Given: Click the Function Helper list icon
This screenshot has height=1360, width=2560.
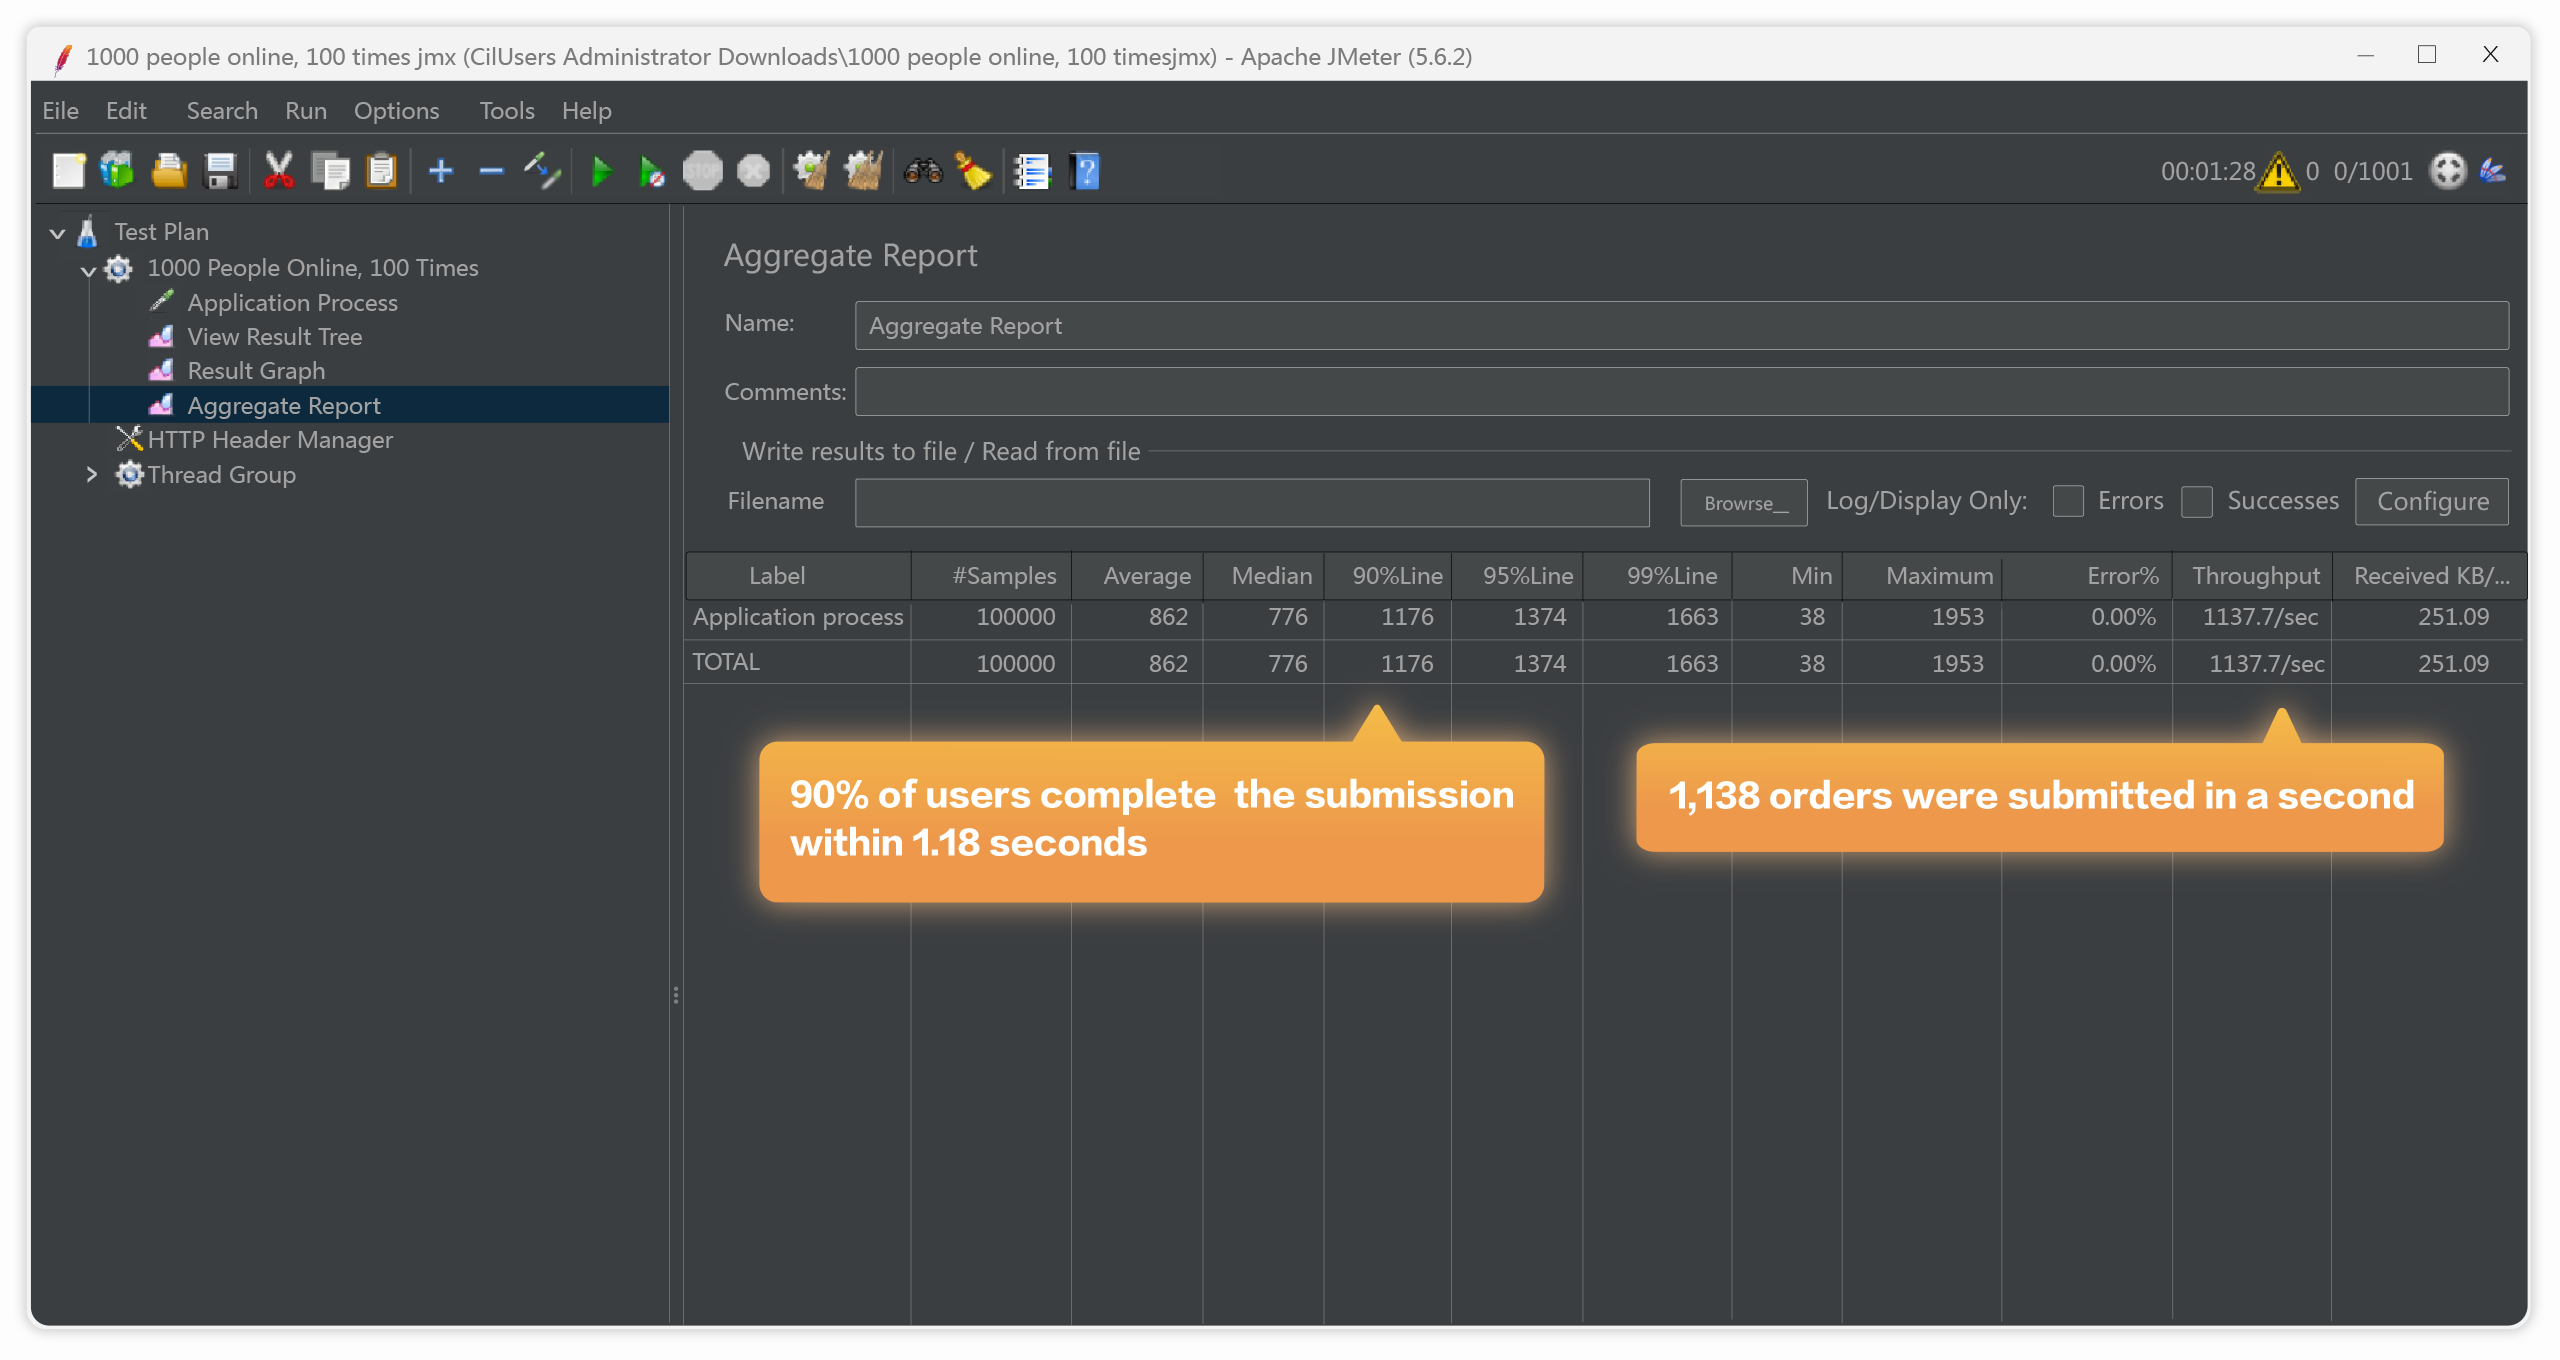Looking at the screenshot, I should tap(1032, 172).
